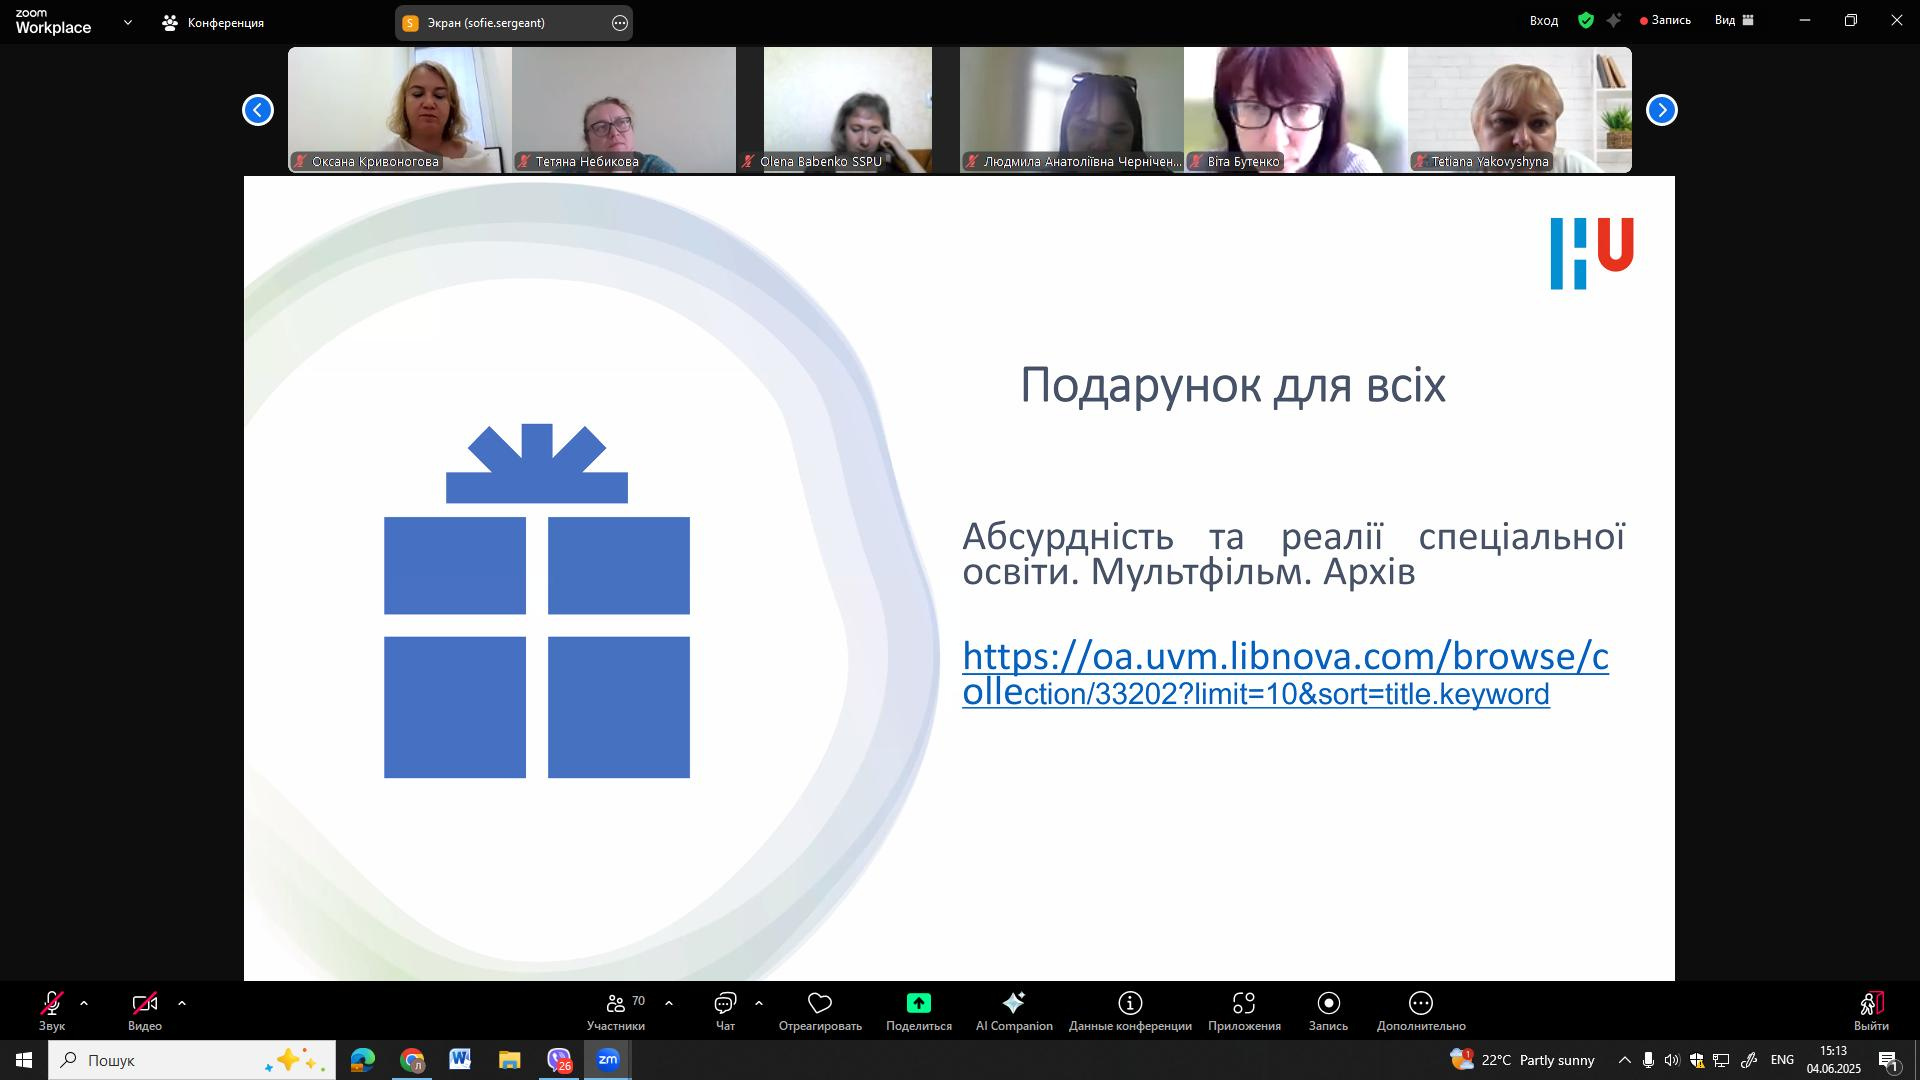Click the AI Companion sparkle icon at top
Screen dimensions: 1920x1080
coord(1614,20)
